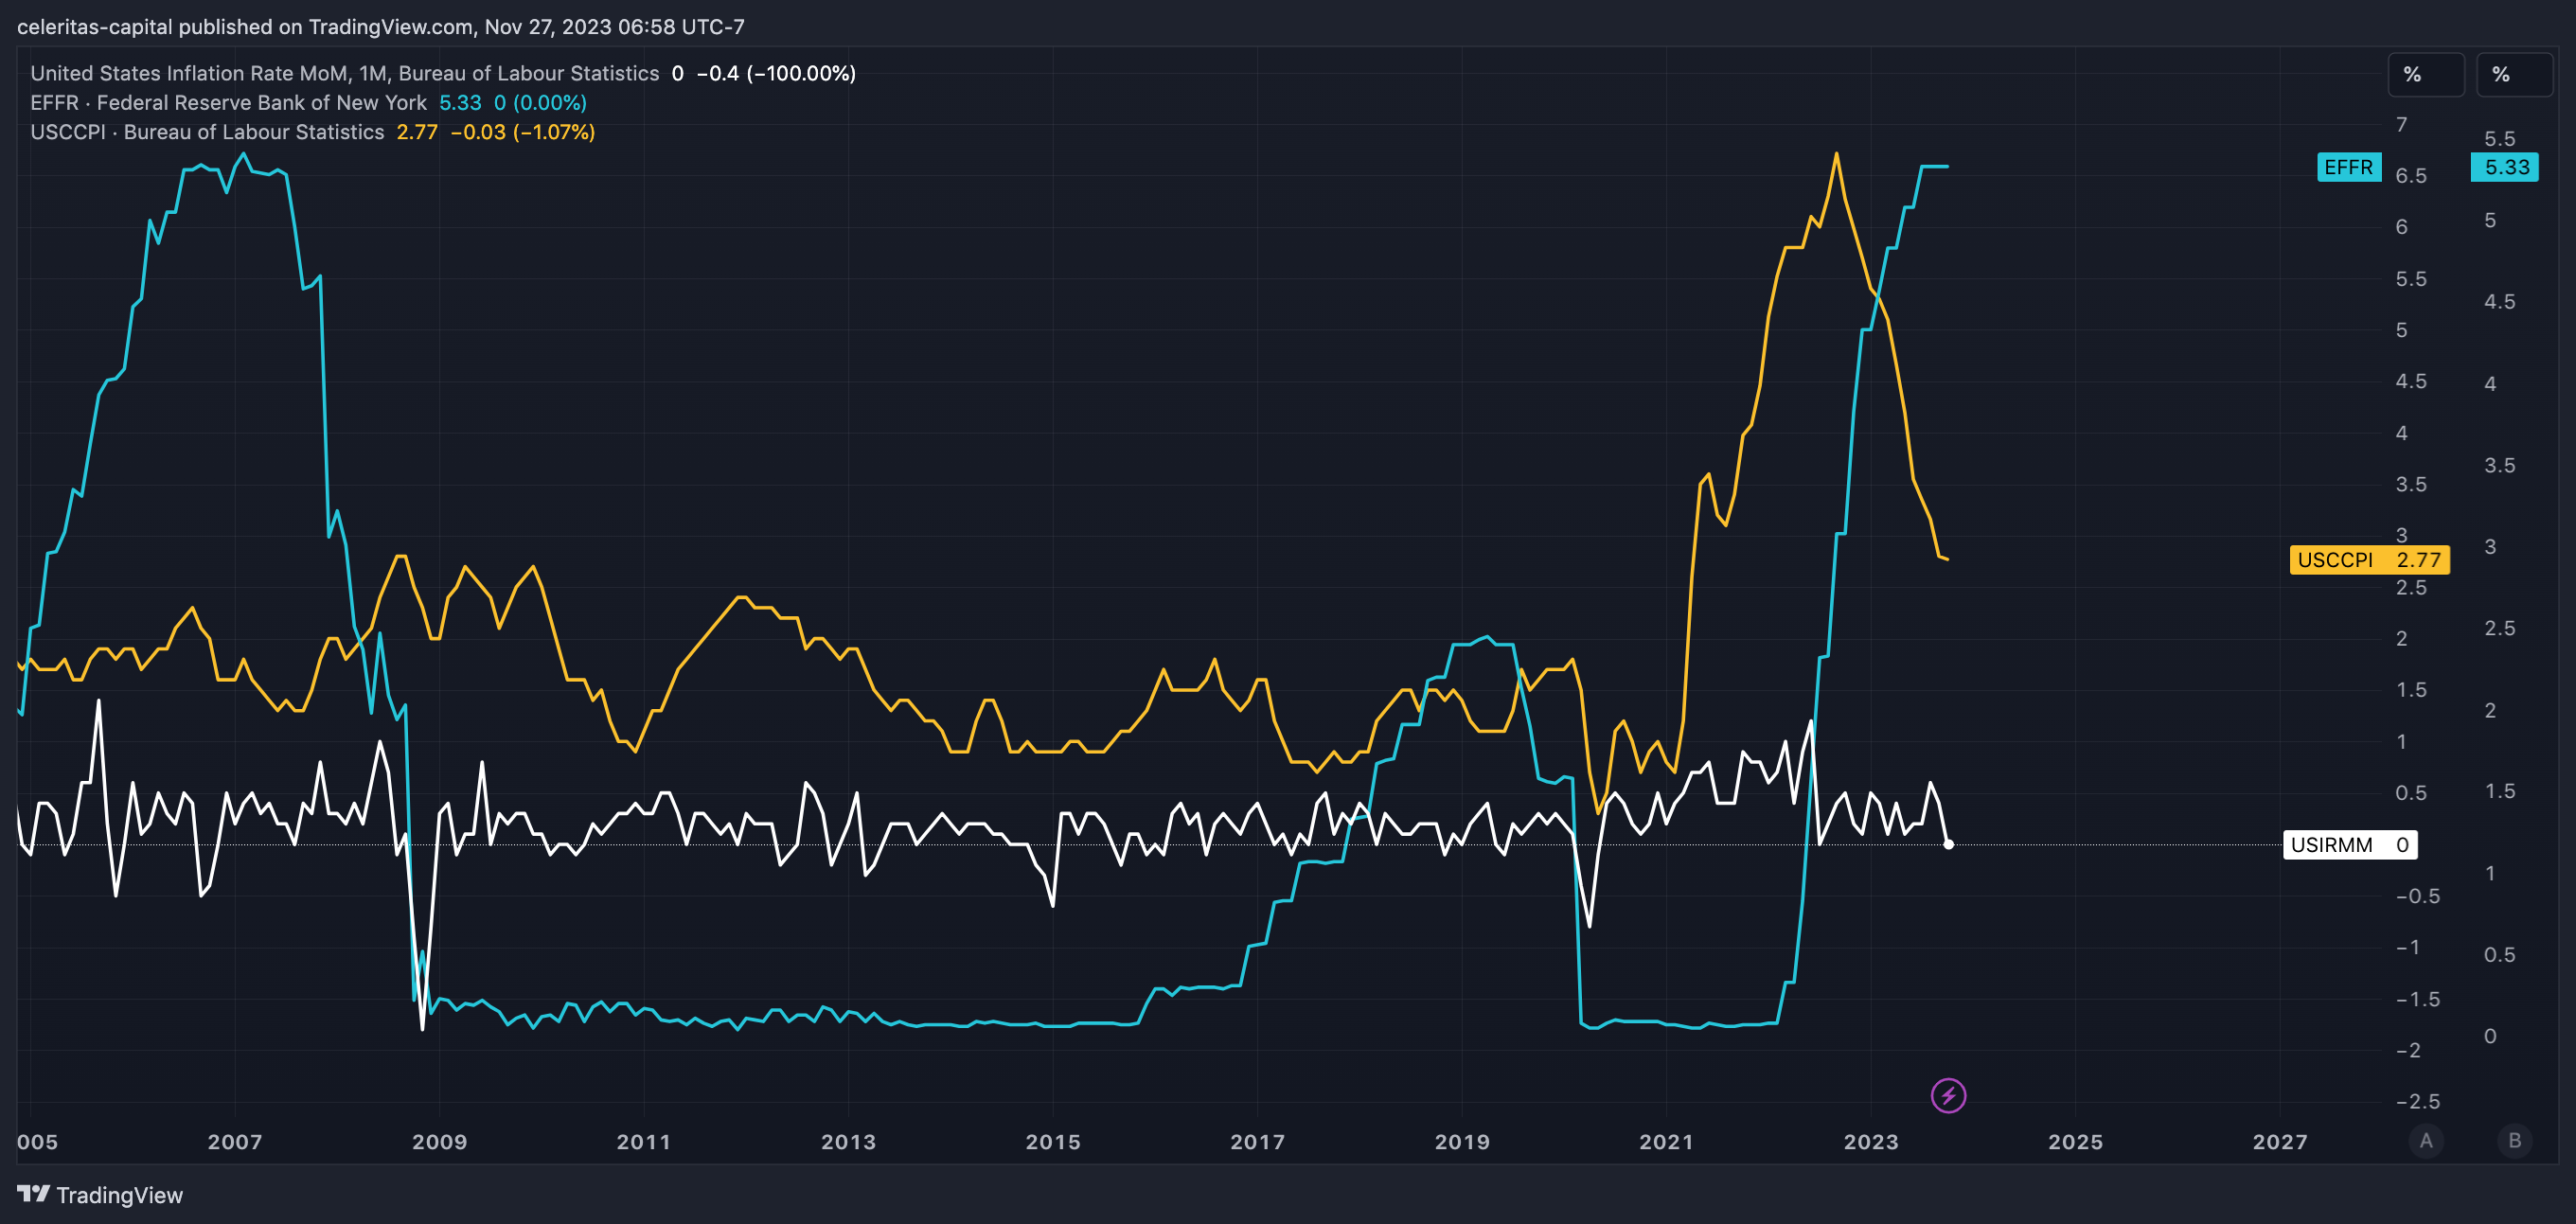Click the yellow USCCPI 2.77 label
2576x1224 pixels.
pyautogui.click(x=2368, y=559)
